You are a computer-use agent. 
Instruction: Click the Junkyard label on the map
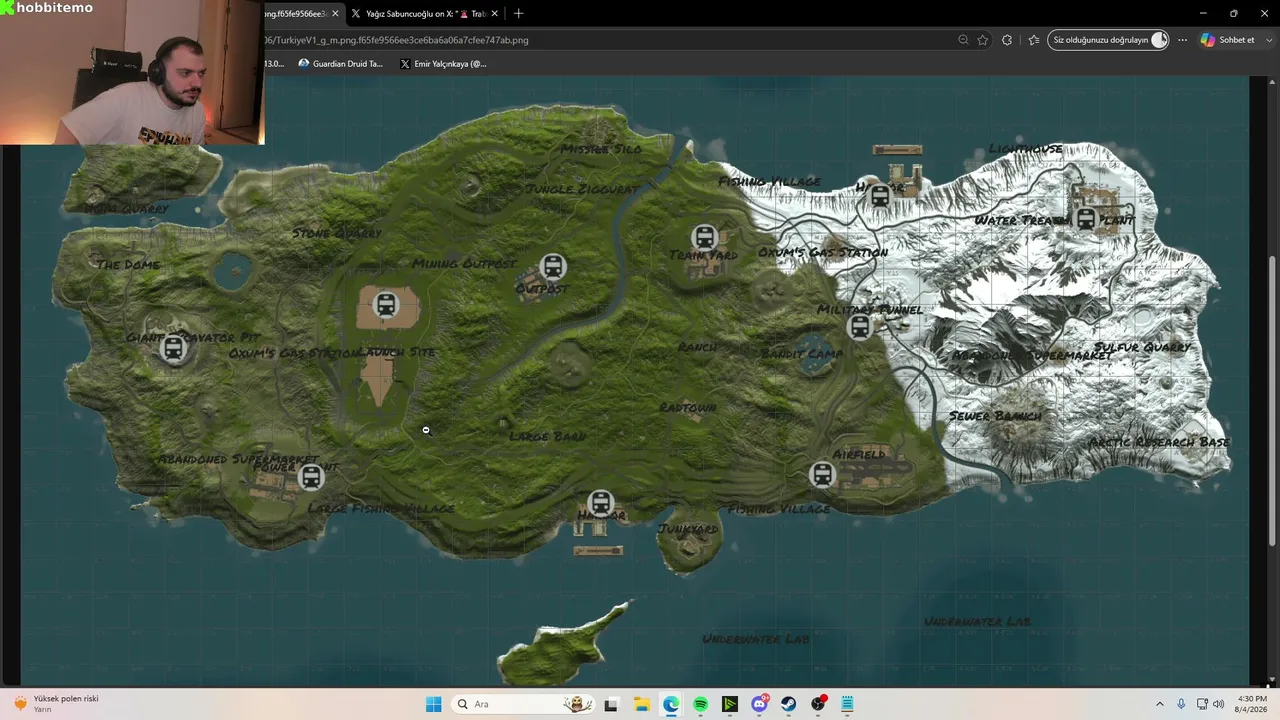coord(688,529)
